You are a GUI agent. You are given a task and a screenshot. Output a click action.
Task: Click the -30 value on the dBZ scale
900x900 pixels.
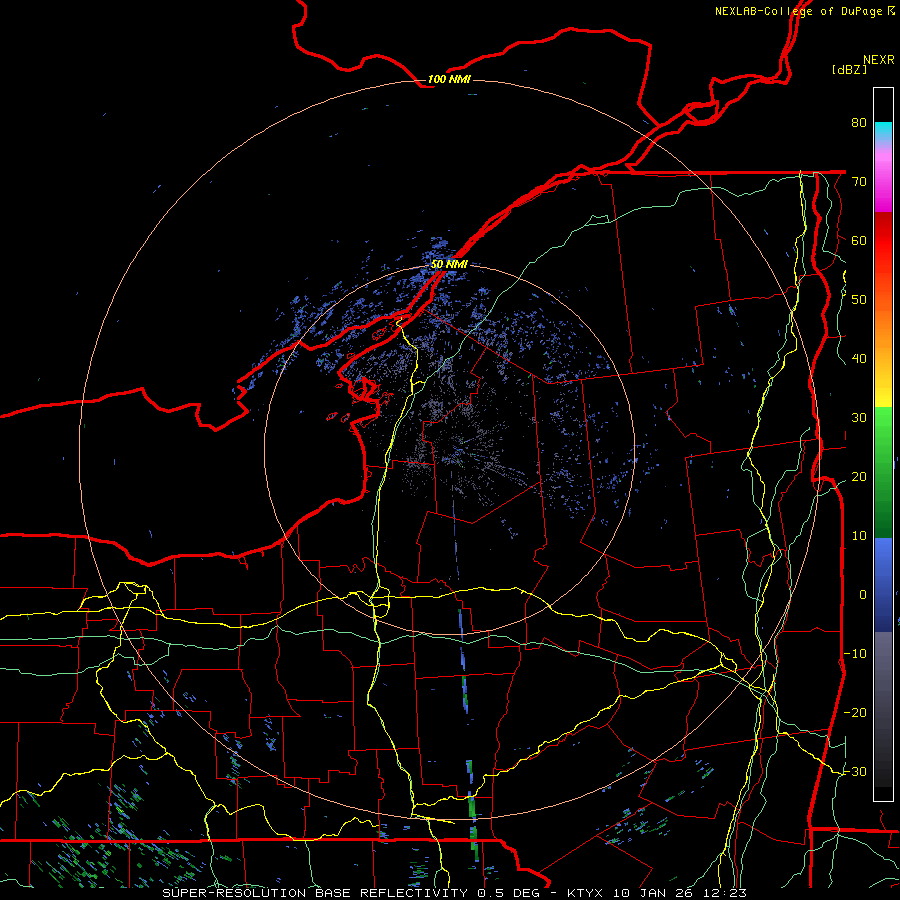tap(855, 771)
